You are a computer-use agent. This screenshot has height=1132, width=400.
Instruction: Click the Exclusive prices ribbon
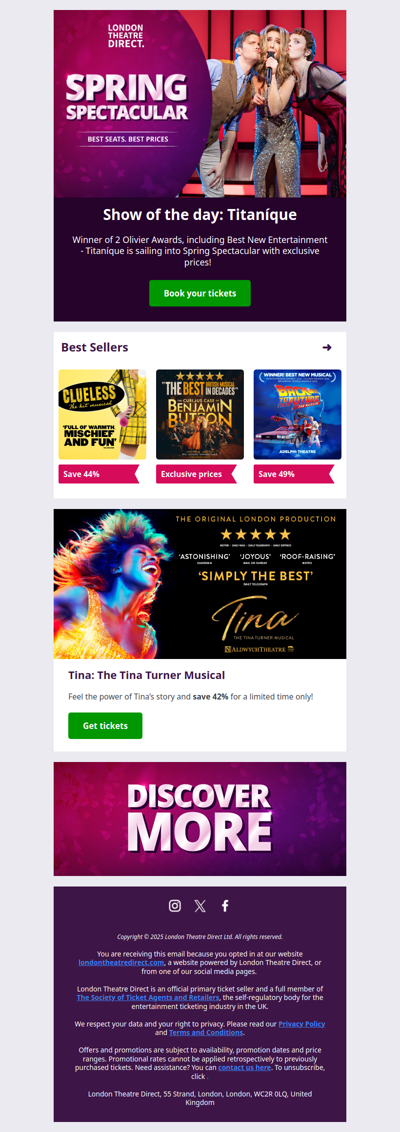click(196, 474)
